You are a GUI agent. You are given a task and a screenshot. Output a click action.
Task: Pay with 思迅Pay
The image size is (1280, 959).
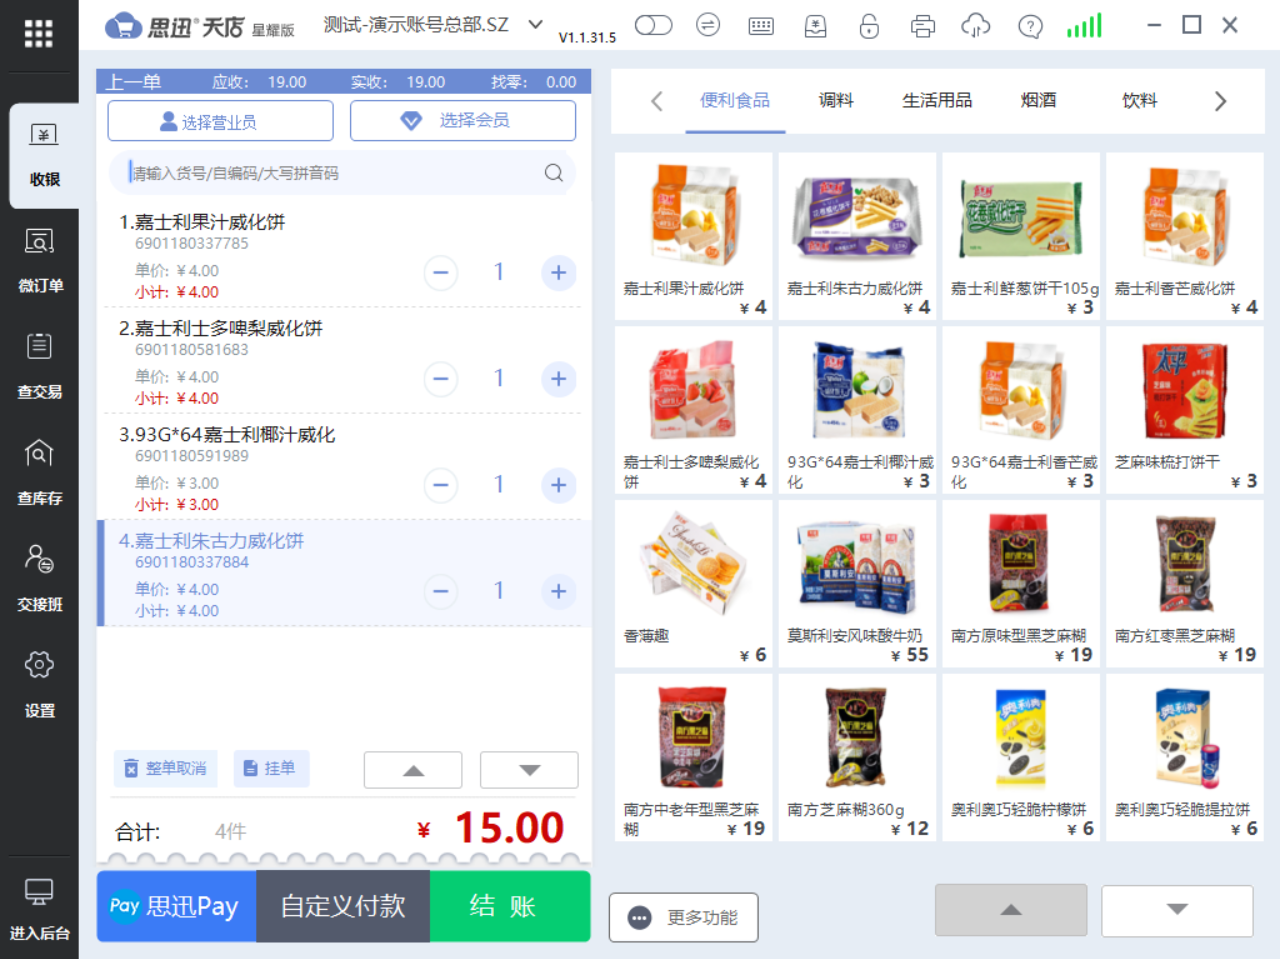pyautogui.click(x=176, y=906)
